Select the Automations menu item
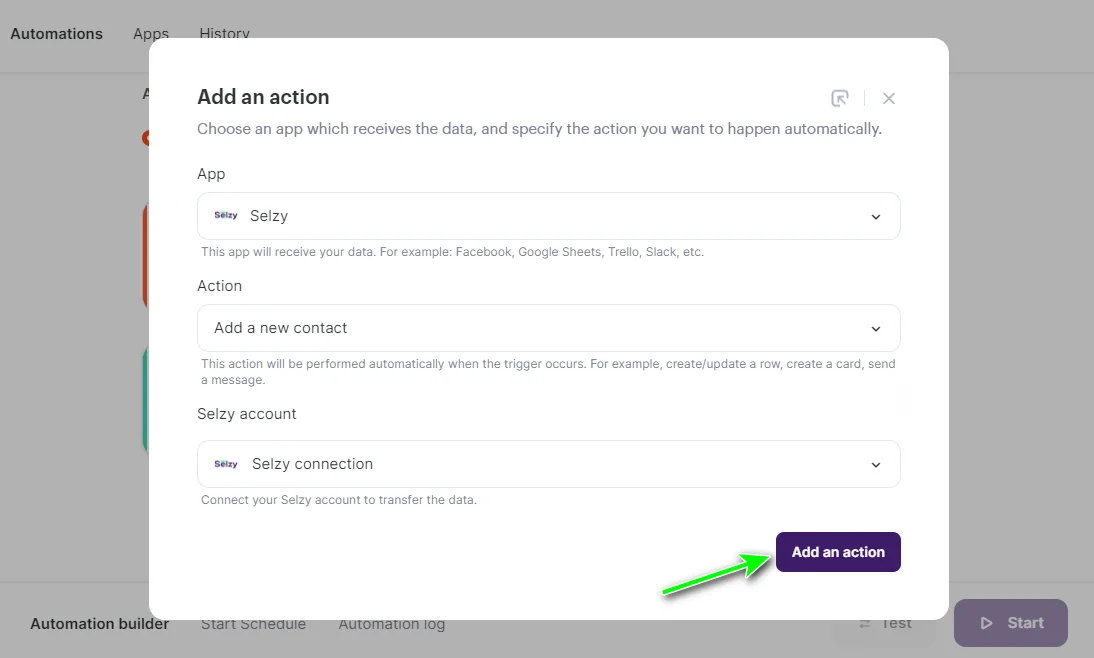Viewport: 1094px width, 658px height. click(x=56, y=33)
